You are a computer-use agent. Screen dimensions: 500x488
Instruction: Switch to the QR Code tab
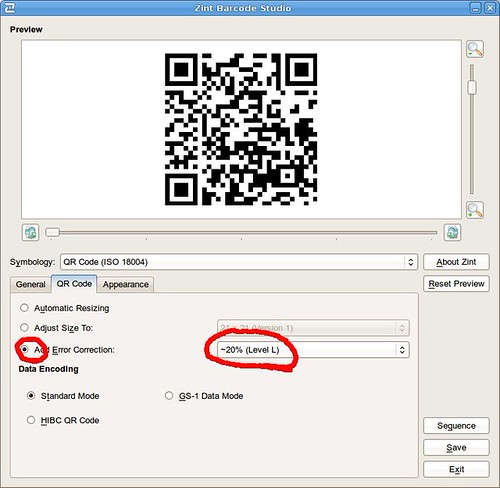coord(74,284)
